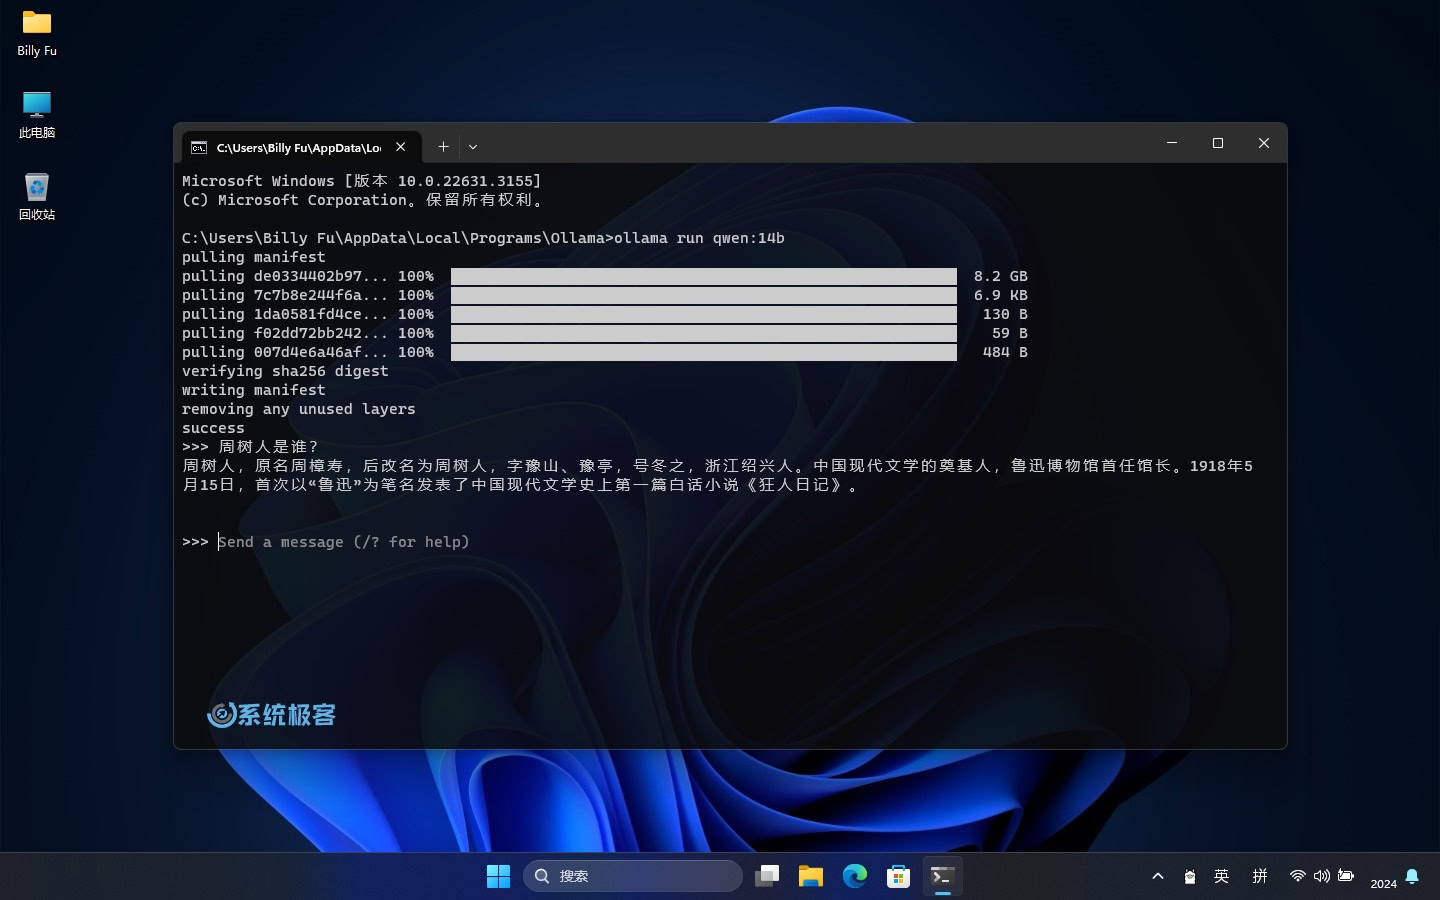Click the 130 B download progress bar
Image resolution: width=1440 pixels, height=900 pixels.
click(704, 314)
